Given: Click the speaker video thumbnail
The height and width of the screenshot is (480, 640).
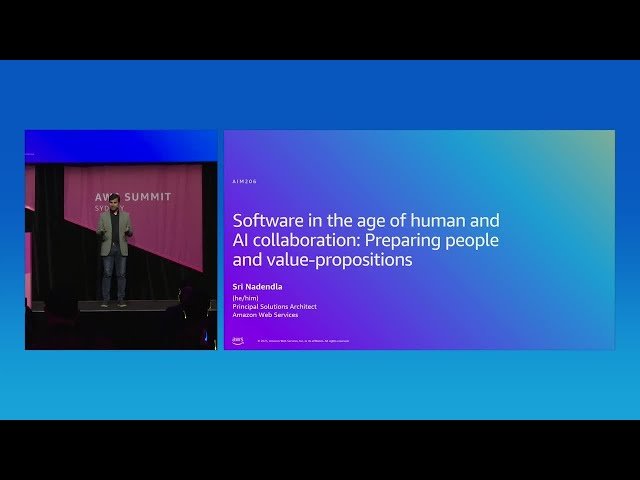Looking at the screenshot, I should pyautogui.click(x=121, y=240).
